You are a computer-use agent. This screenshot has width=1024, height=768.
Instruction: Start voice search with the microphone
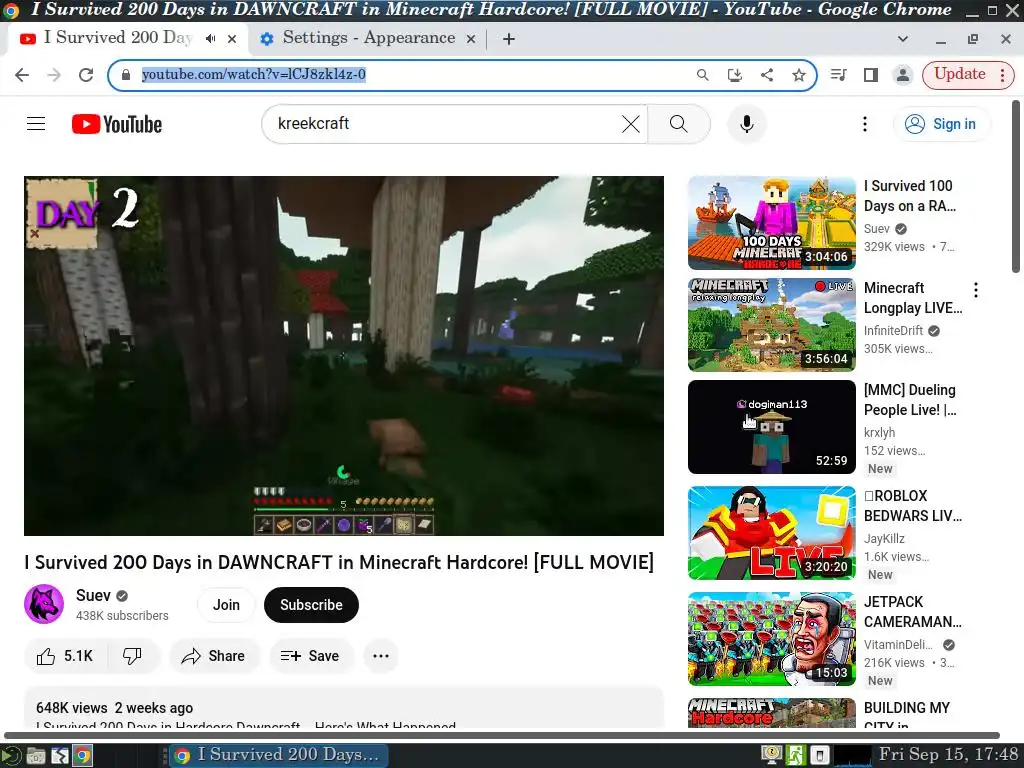pyautogui.click(x=746, y=123)
